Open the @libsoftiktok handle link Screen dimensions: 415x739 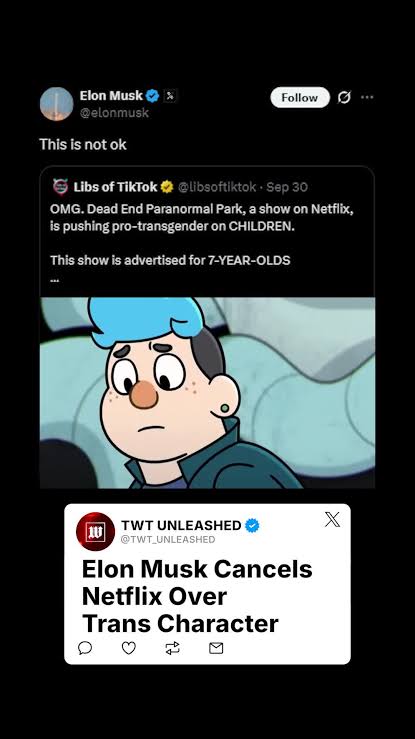coord(217,187)
